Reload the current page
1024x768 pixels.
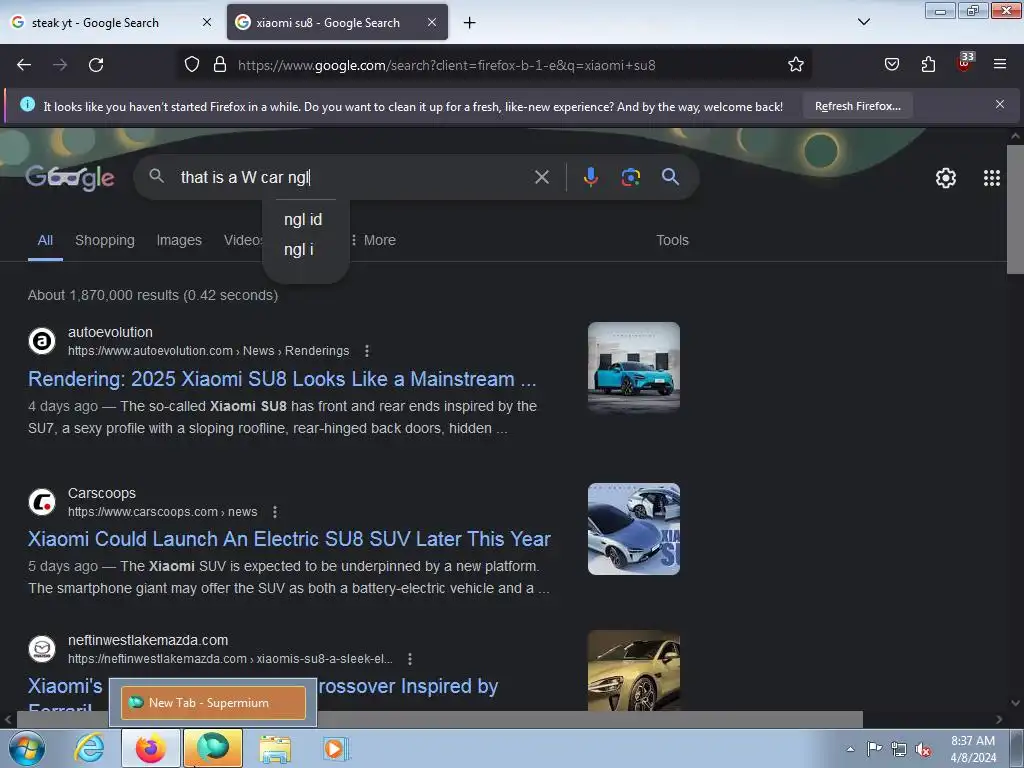(96, 65)
